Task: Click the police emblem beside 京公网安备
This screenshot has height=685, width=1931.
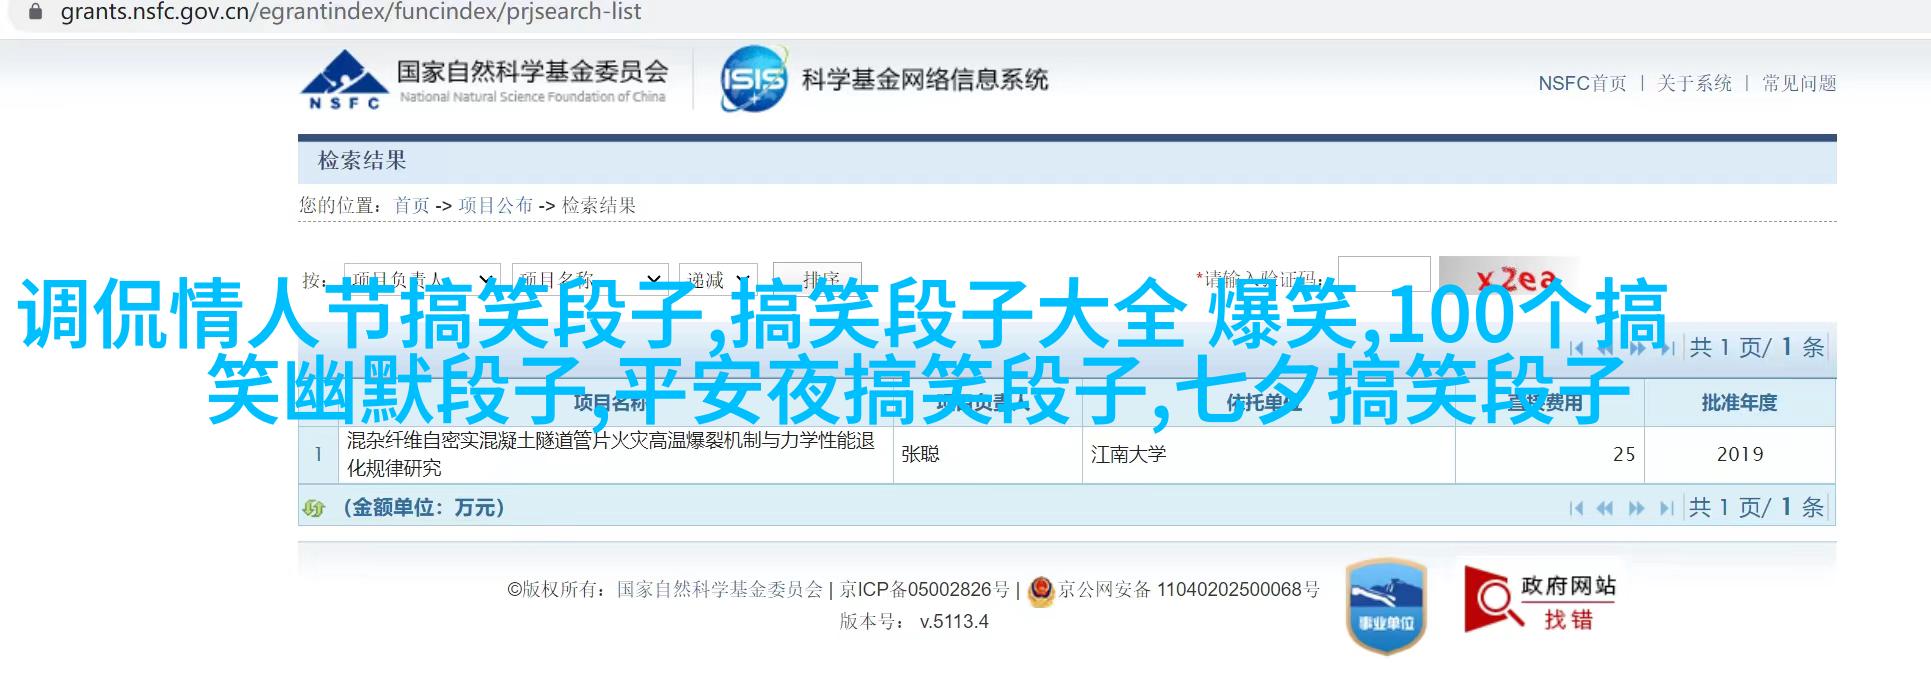Action: (x=1041, y=590)
